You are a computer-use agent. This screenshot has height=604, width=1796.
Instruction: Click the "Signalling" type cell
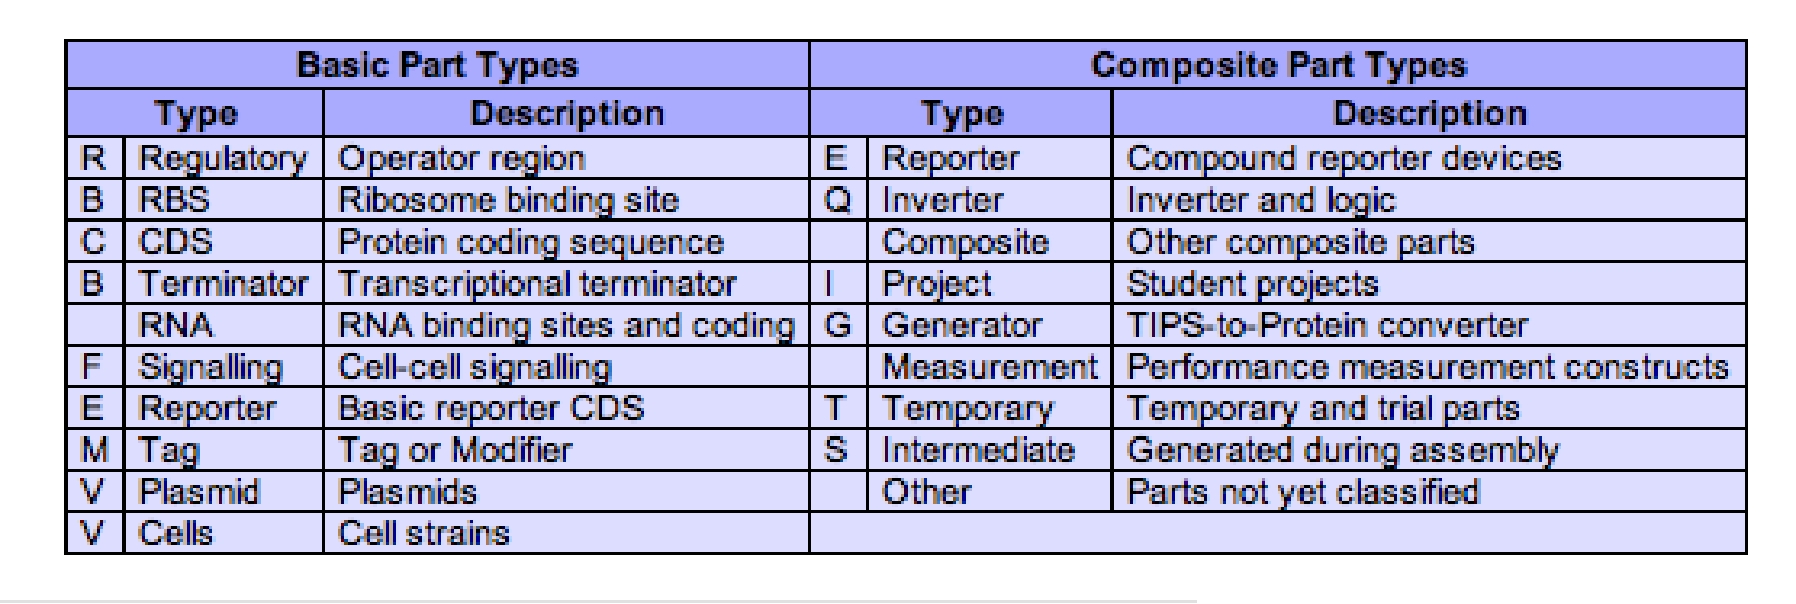[210, 368]
